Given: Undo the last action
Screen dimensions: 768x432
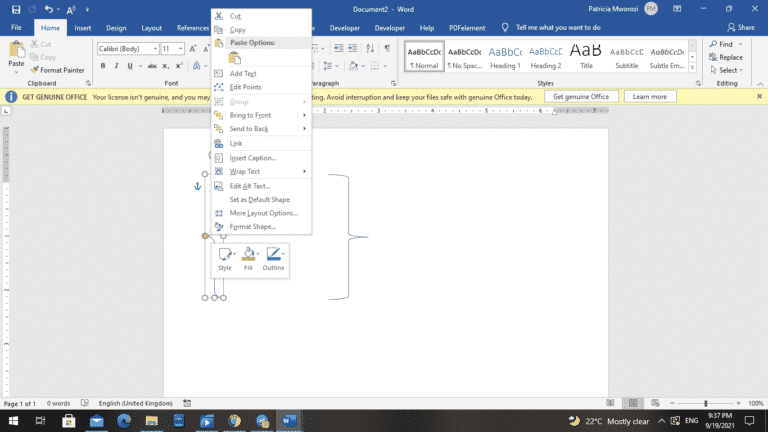Looking at the screenshot, I should [48, 9].
